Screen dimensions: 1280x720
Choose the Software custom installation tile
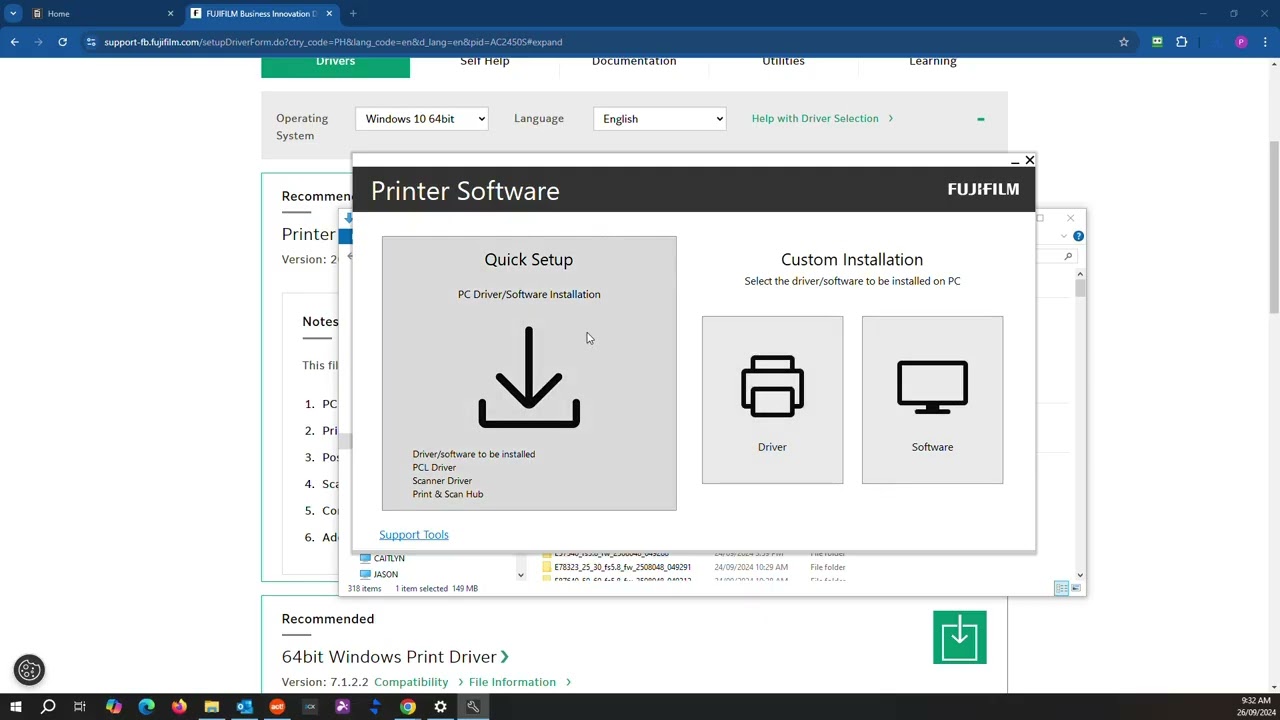[x=932, y=400]
